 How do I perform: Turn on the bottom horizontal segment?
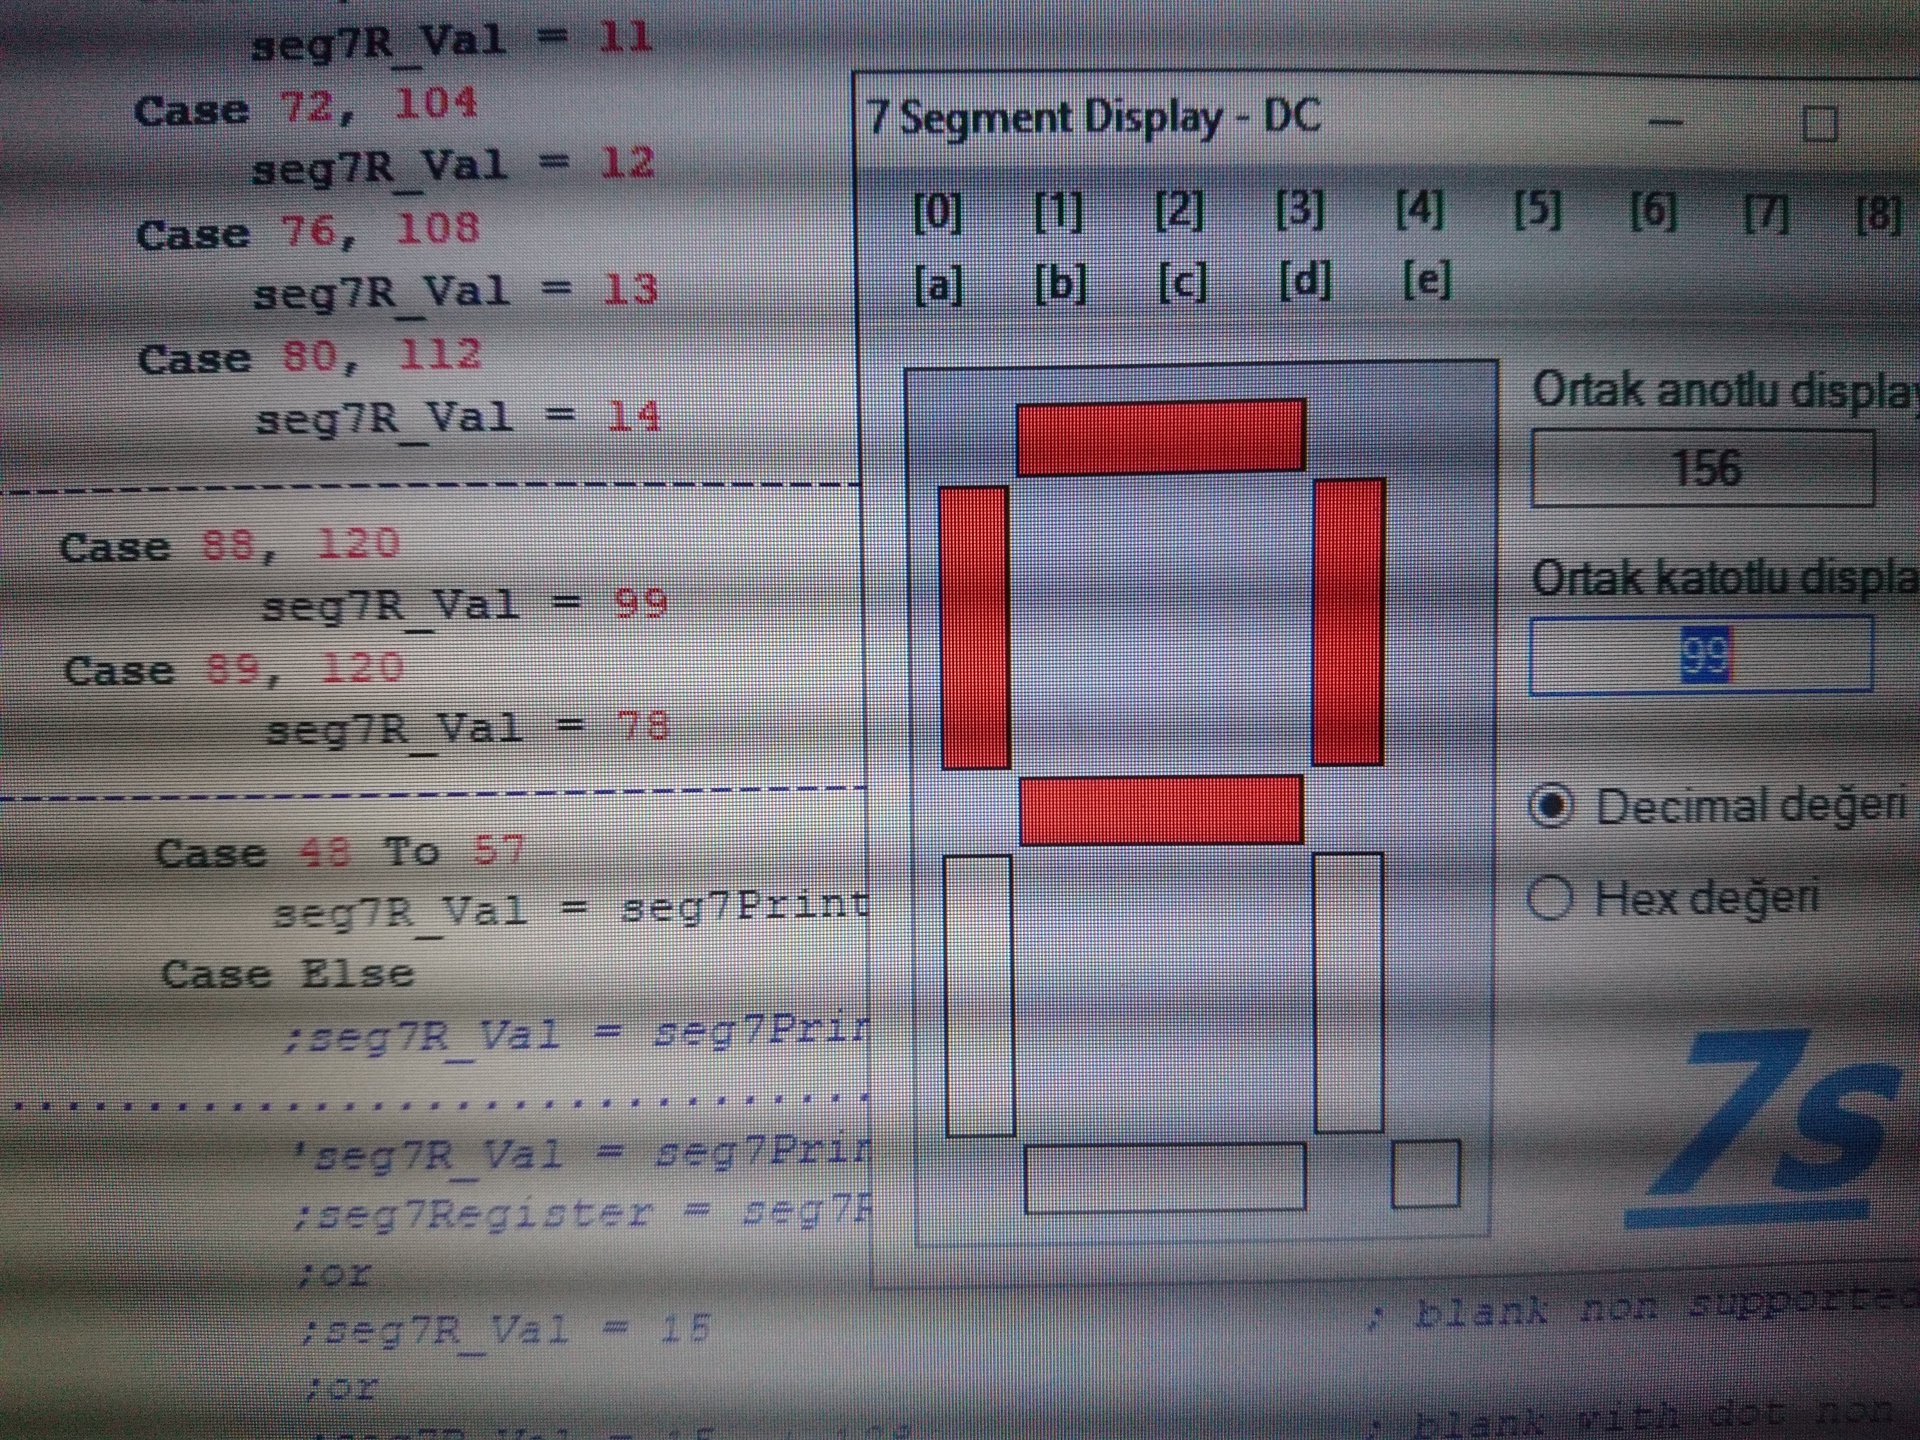1165,1178
